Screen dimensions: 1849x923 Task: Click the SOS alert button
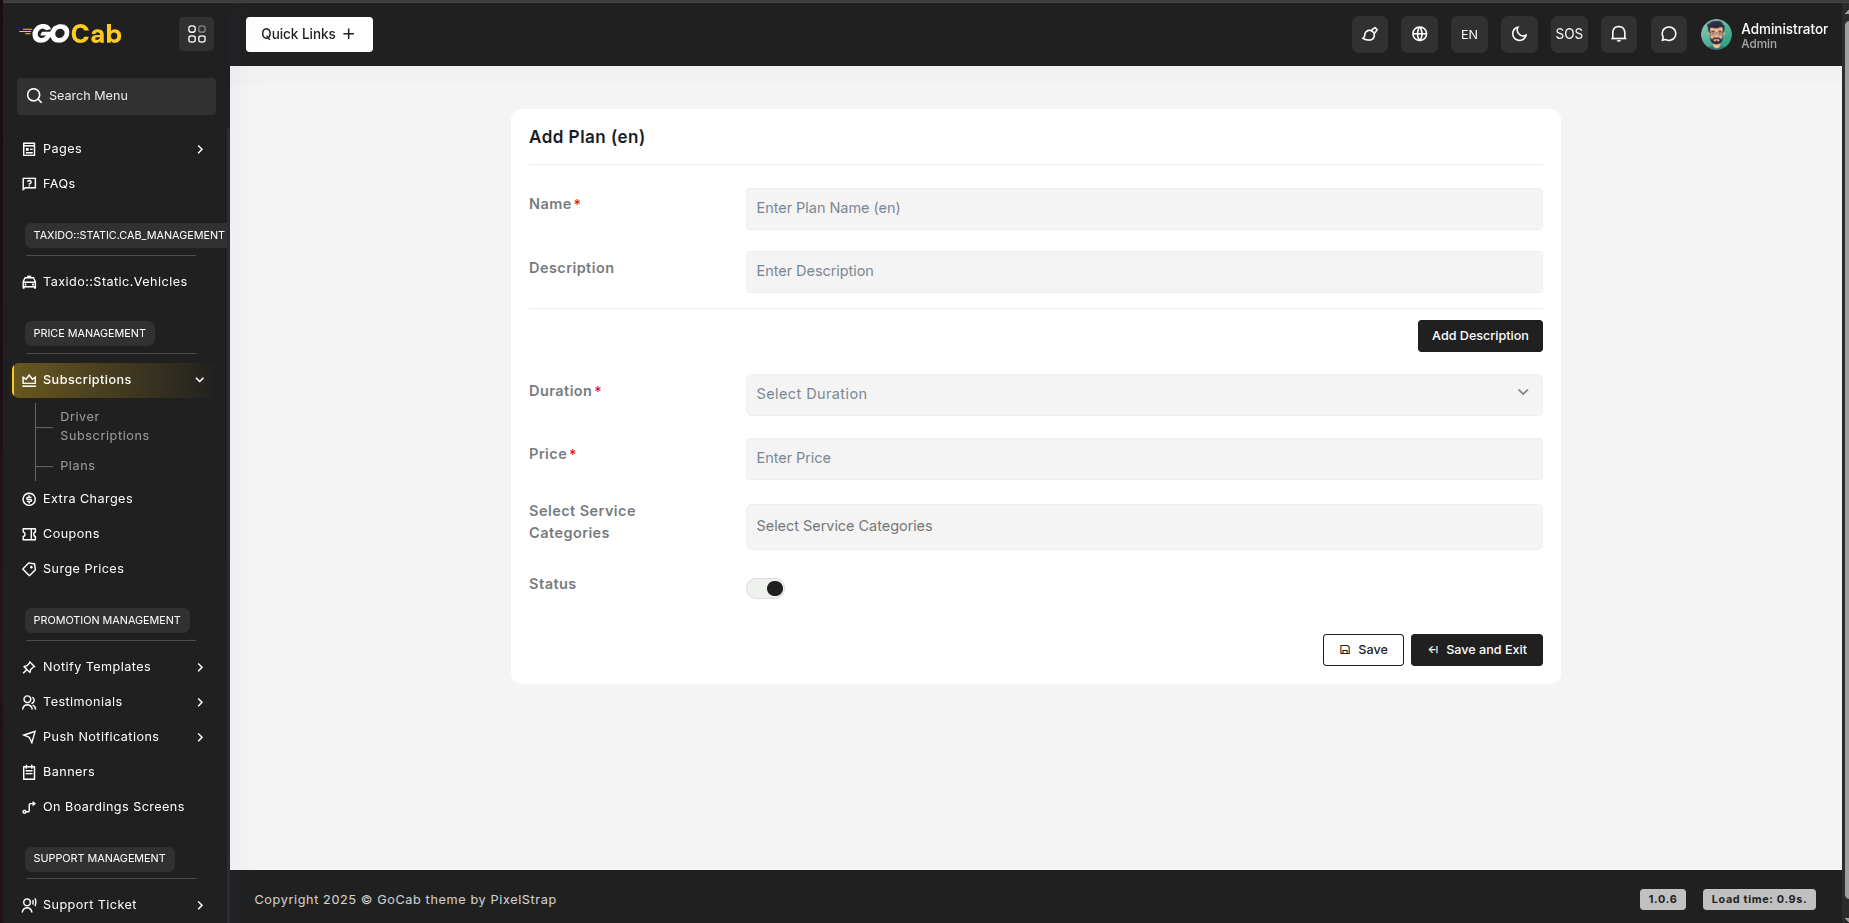coord(1568,34)
